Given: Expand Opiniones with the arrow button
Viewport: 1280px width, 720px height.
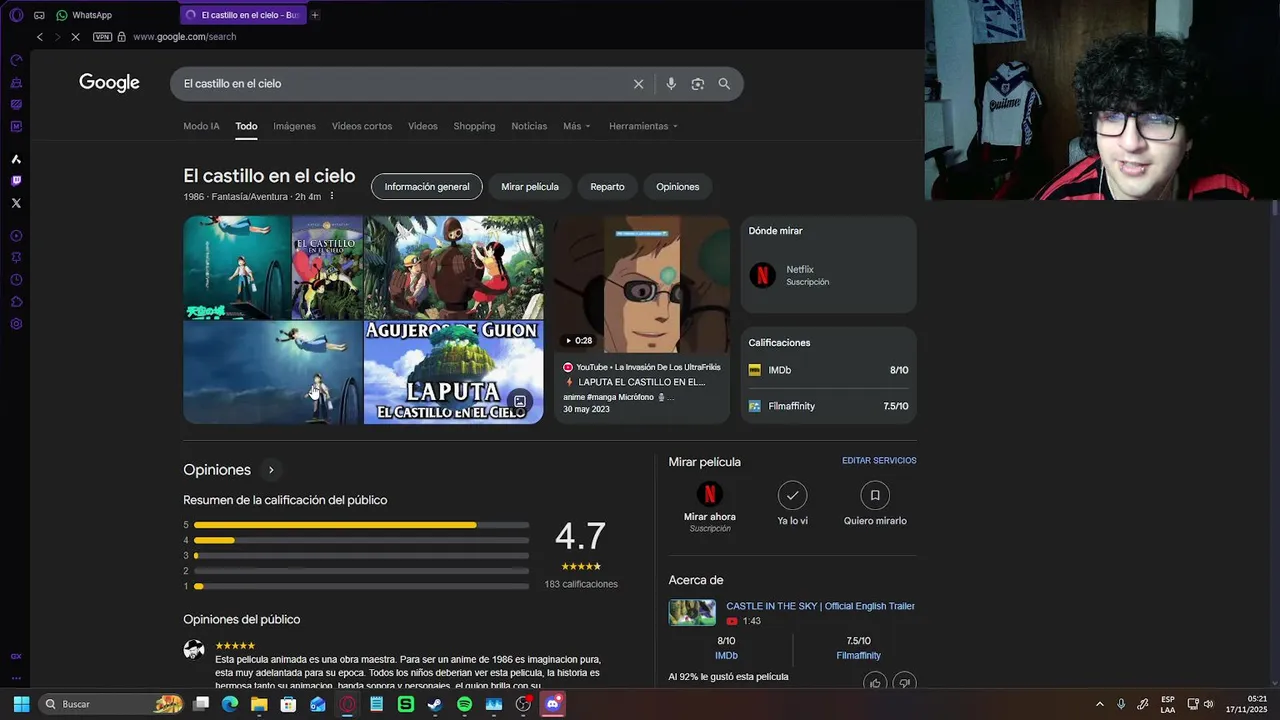Looking at the screenshot, I should (x=270, y=470).
